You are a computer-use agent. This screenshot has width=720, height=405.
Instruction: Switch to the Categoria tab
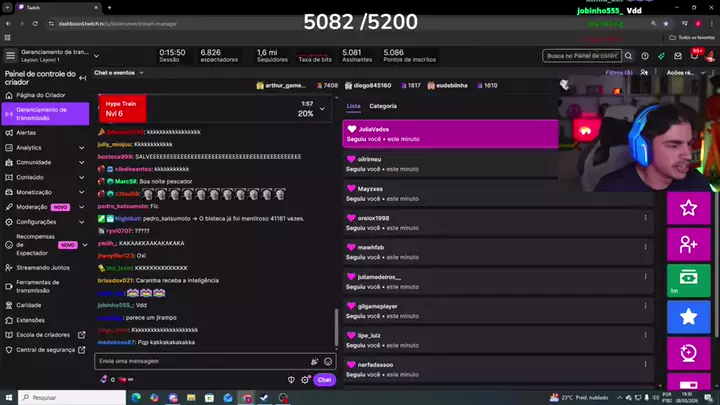382,106
